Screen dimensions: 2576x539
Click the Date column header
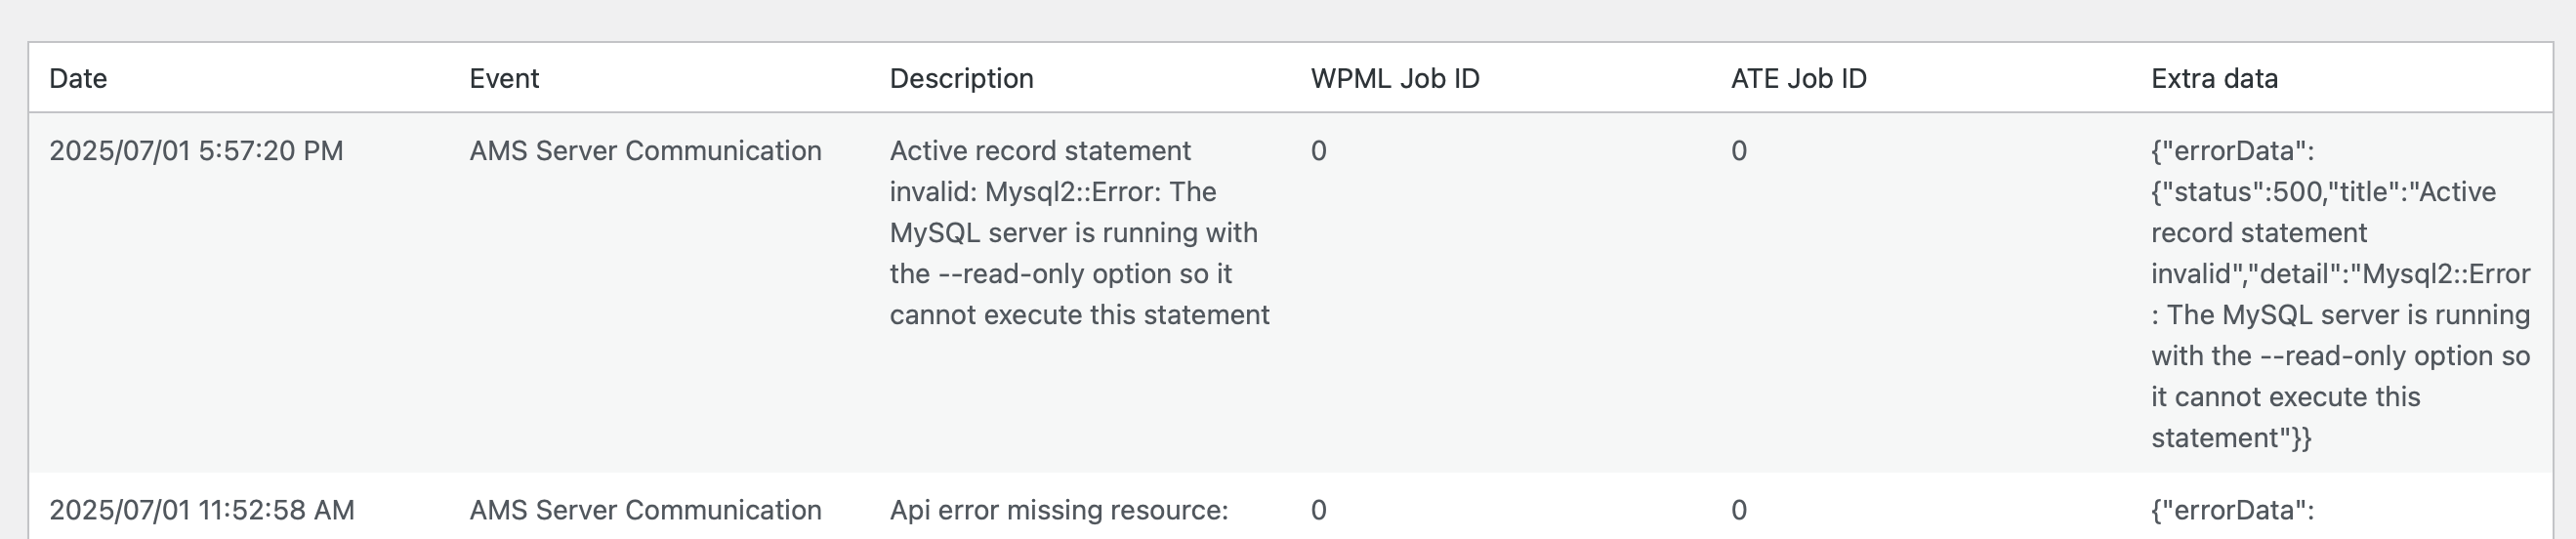(78, 78)
